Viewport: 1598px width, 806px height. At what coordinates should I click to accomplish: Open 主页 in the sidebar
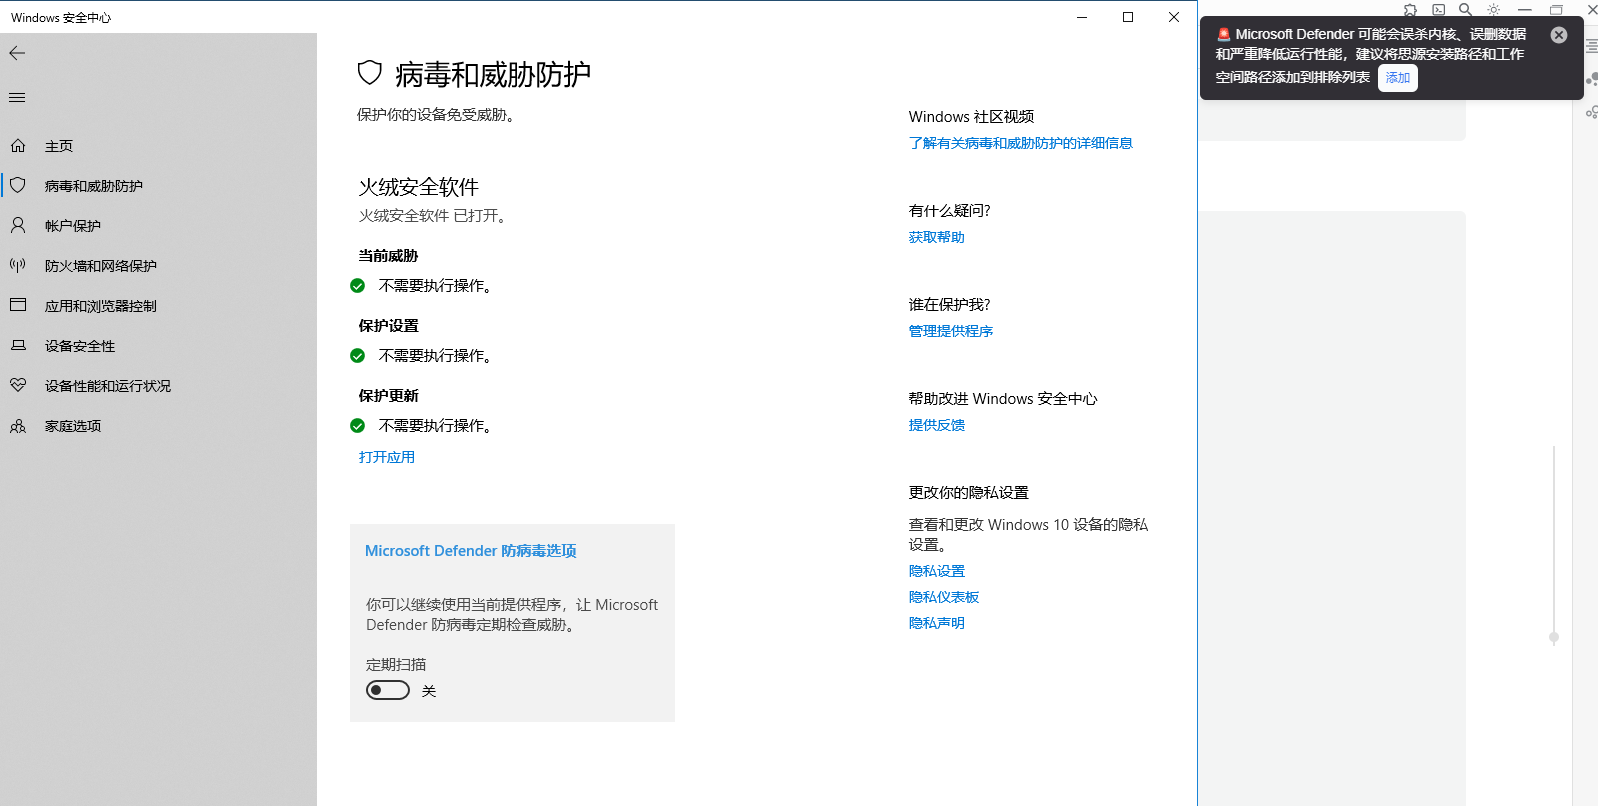point(58,146)
